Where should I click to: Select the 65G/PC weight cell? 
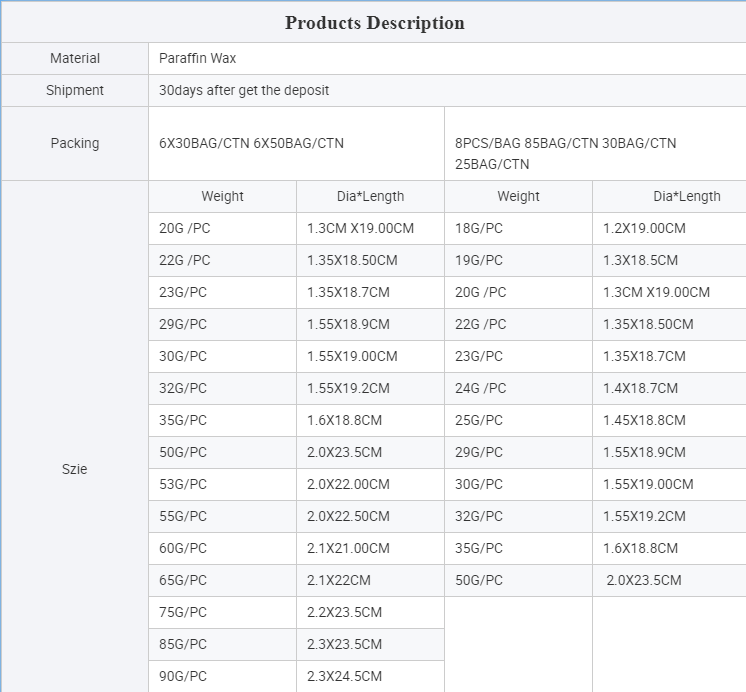click(x=222, y=580)
